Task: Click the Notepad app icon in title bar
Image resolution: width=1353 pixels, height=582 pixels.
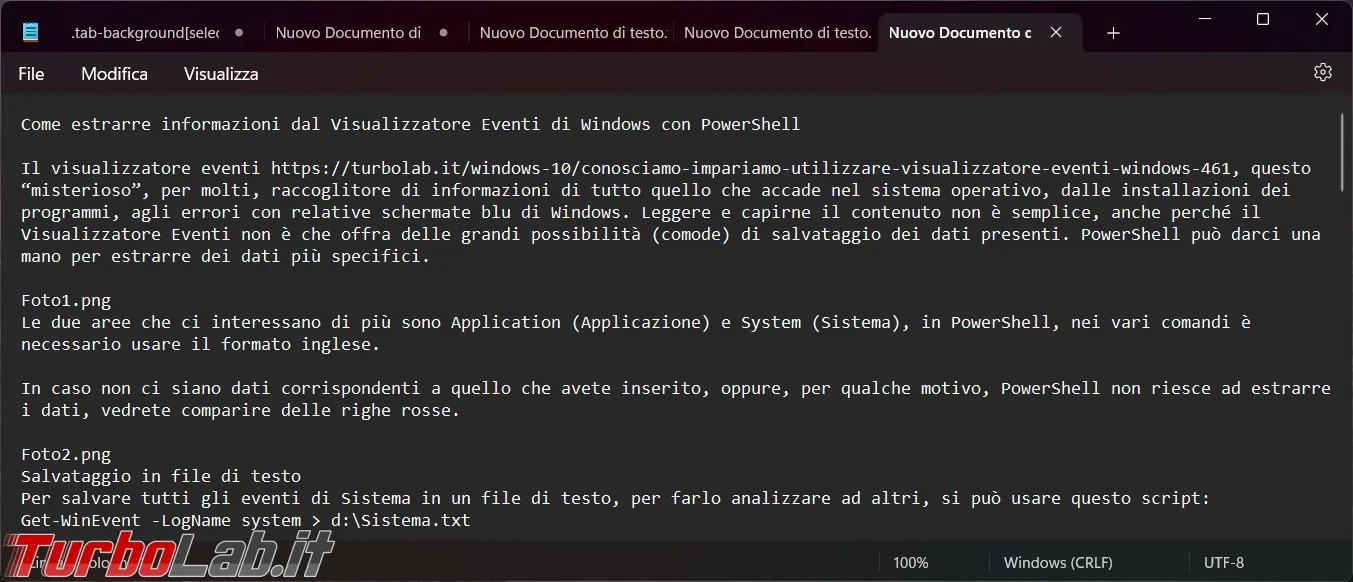Action: point(31,32)
